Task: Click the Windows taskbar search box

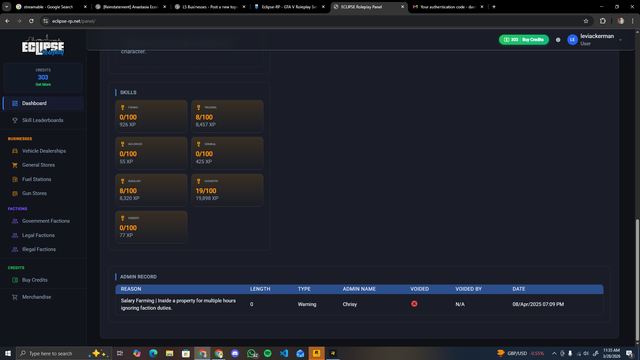Action: pyautogui.click(x=63, y=353)
